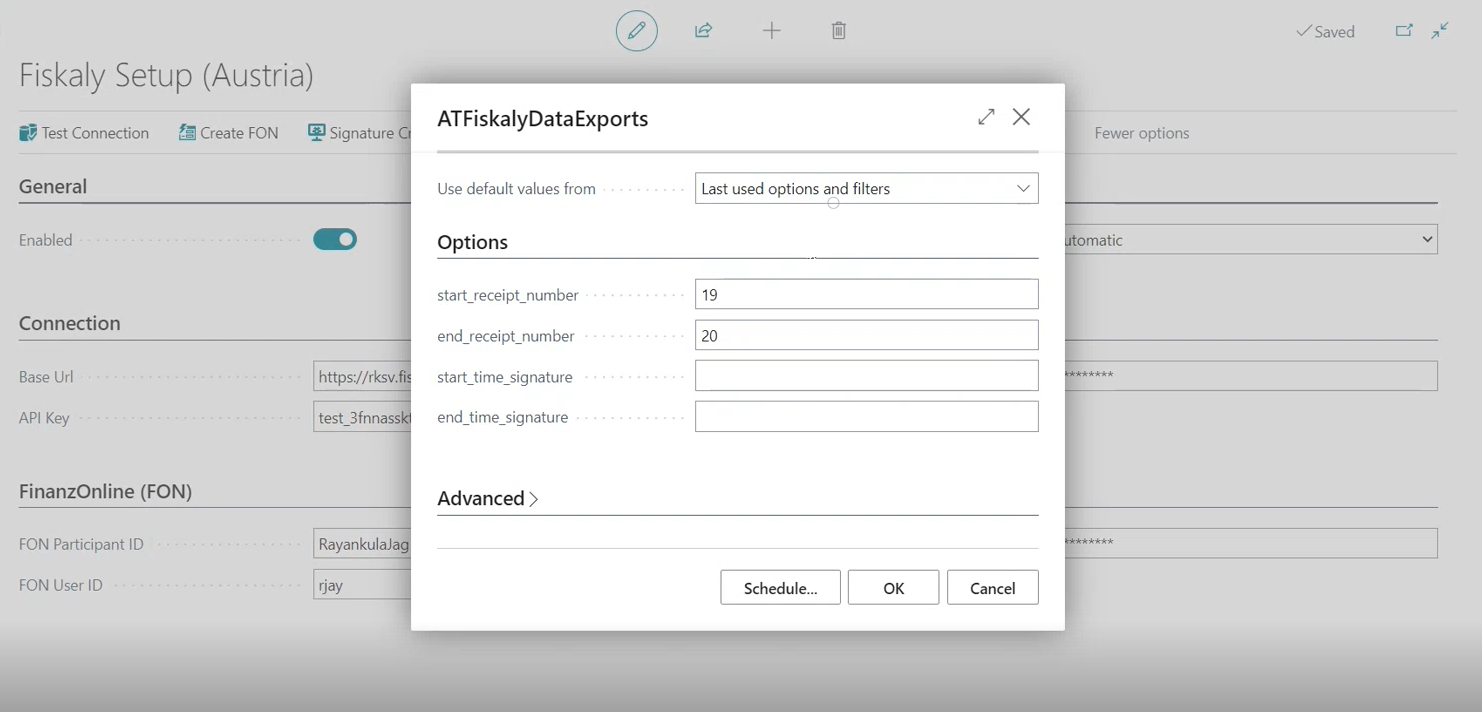Image resolution: width=1482 pixels, height=712 pixels.
Task: Click the Fiskaly Setup (Austria) page title
Action: pos(166,75)
